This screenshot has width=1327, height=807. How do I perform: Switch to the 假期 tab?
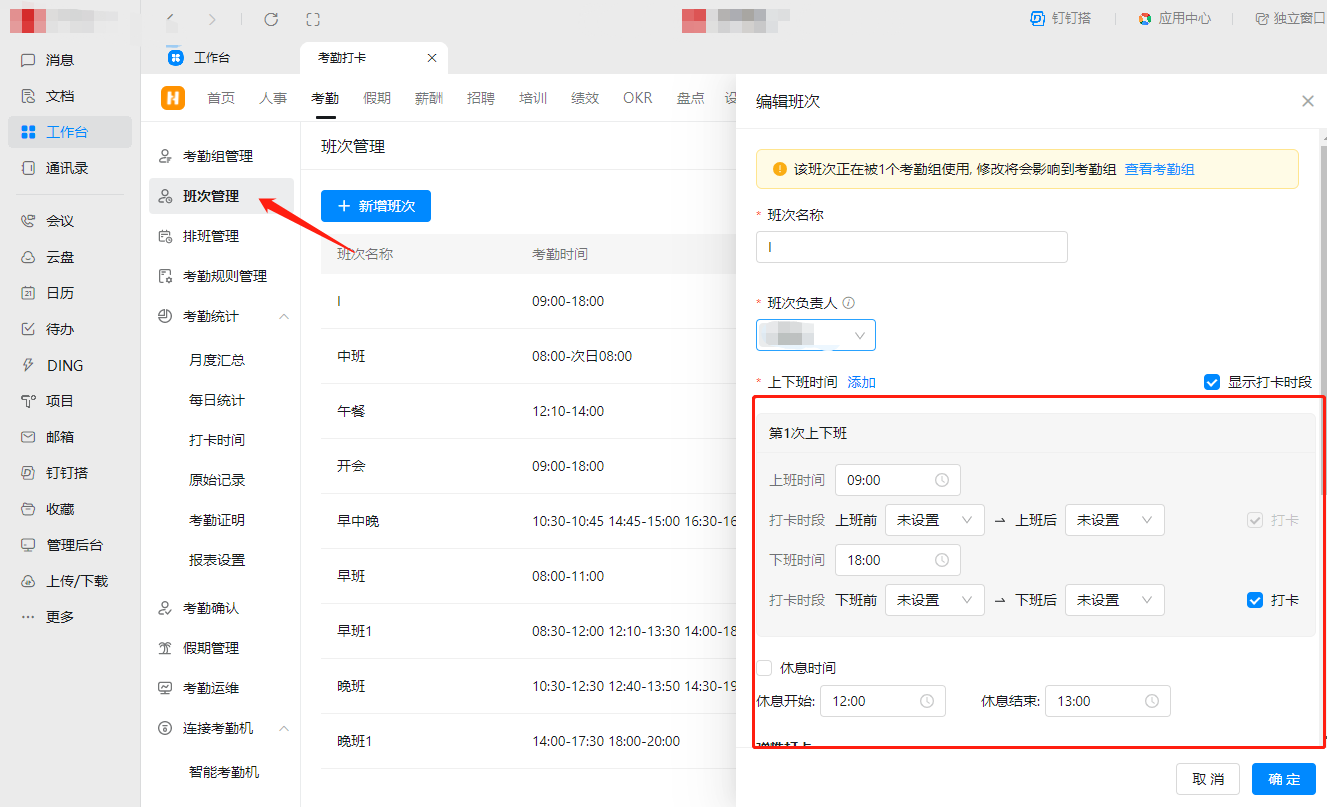(378, 97)
